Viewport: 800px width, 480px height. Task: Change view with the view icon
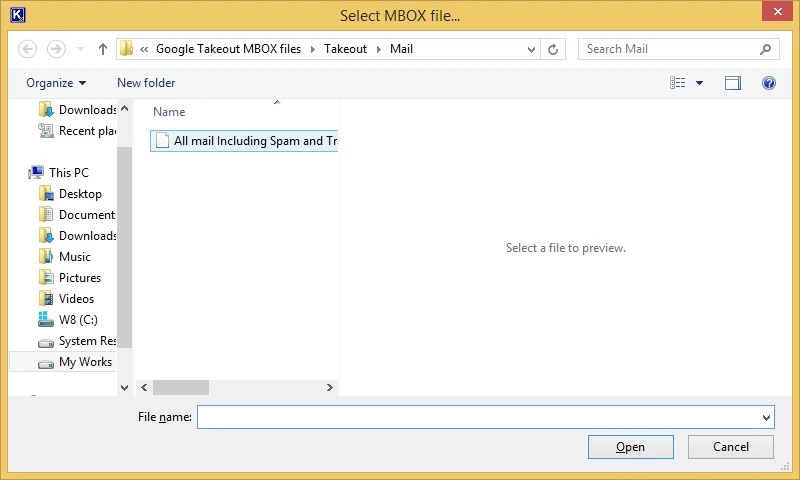pyautogui.click(x=678, y=83)
